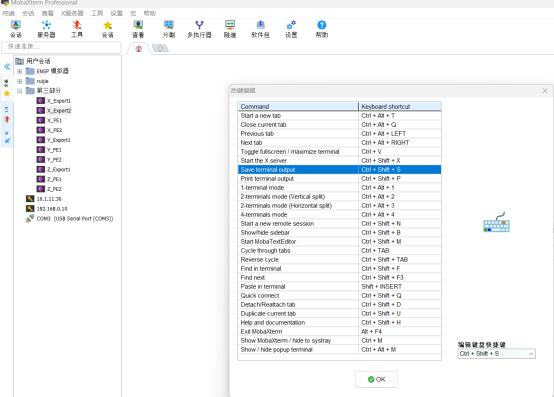Open the X服务器 menu
The width and height of the screenshot is (554, 397).
pyautogui.click(x=72, y=13)
